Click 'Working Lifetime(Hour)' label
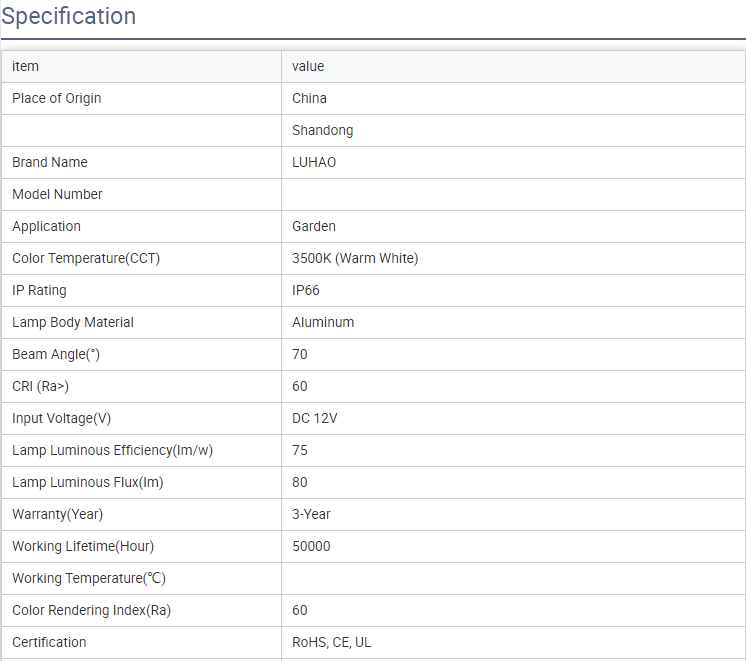This screenshot has height=661, width=746. (83, 546)
